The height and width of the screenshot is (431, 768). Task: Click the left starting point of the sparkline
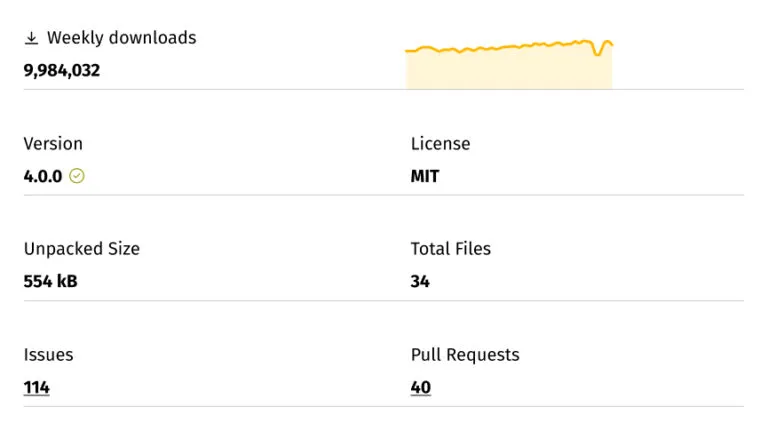pos(407,50)
